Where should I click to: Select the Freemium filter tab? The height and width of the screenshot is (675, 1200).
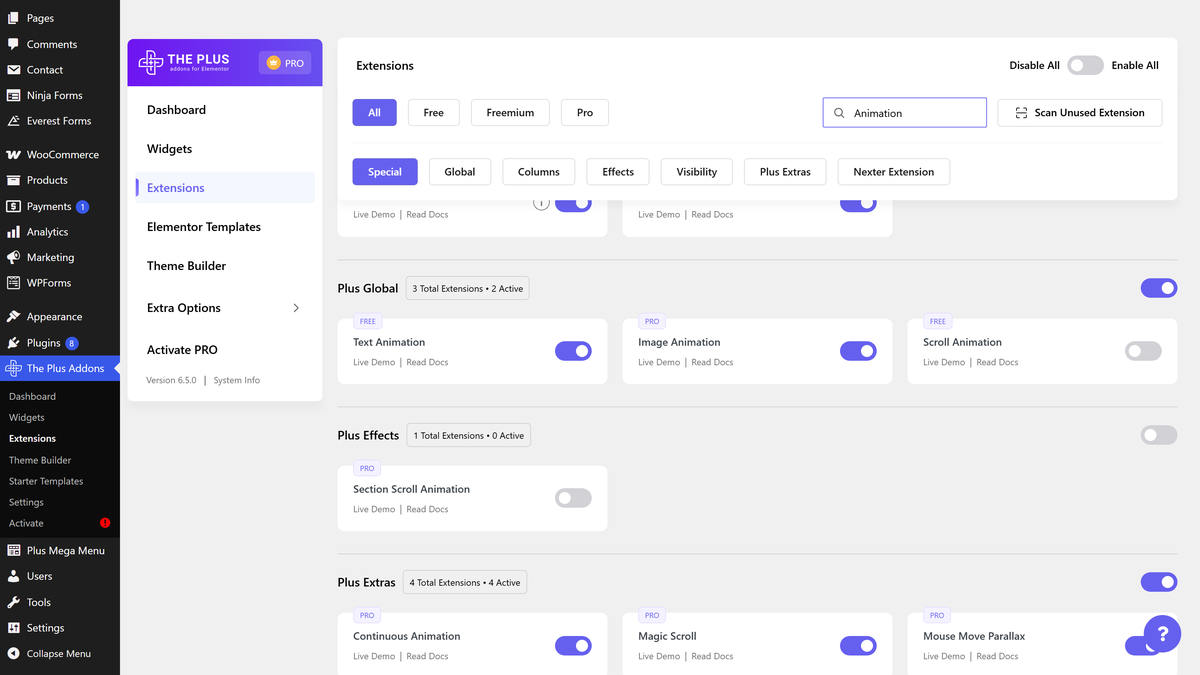[x=510, y=113]
